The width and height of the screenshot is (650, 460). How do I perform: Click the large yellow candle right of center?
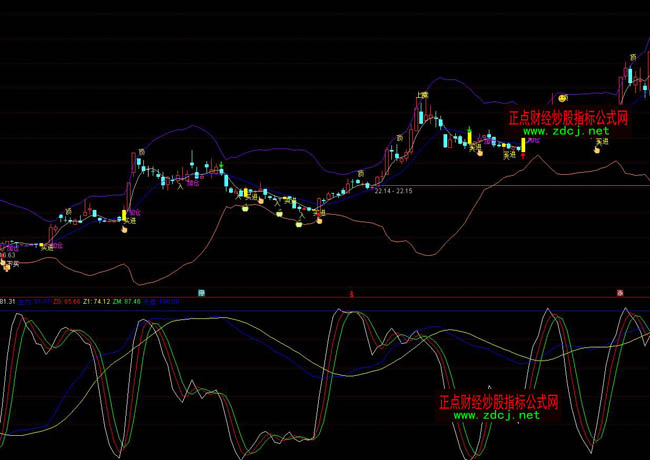[522, 143]
